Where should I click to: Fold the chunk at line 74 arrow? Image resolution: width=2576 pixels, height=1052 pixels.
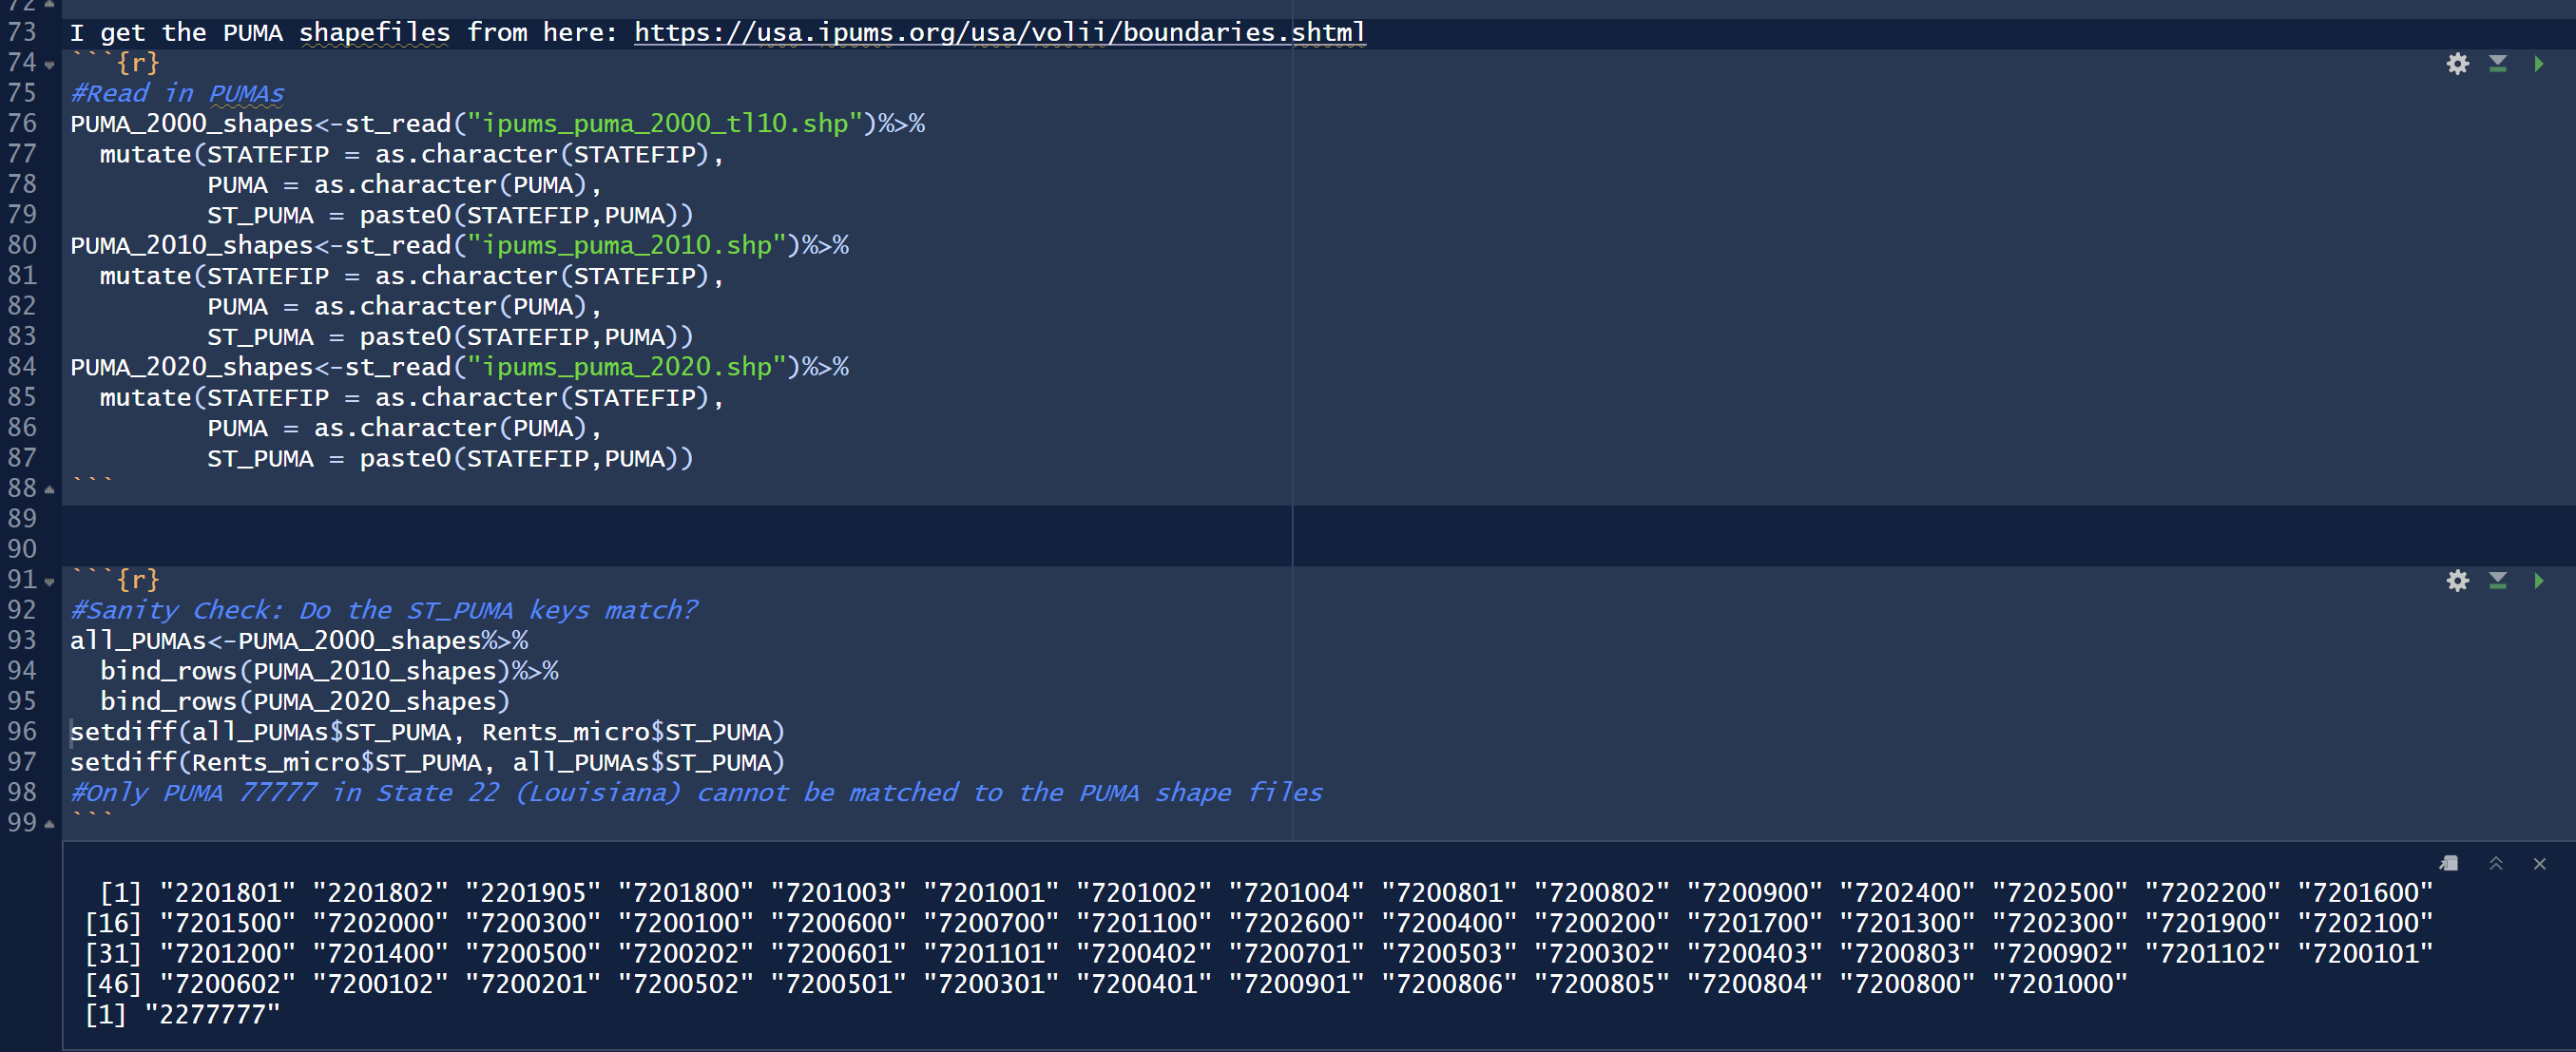[49, 65]
